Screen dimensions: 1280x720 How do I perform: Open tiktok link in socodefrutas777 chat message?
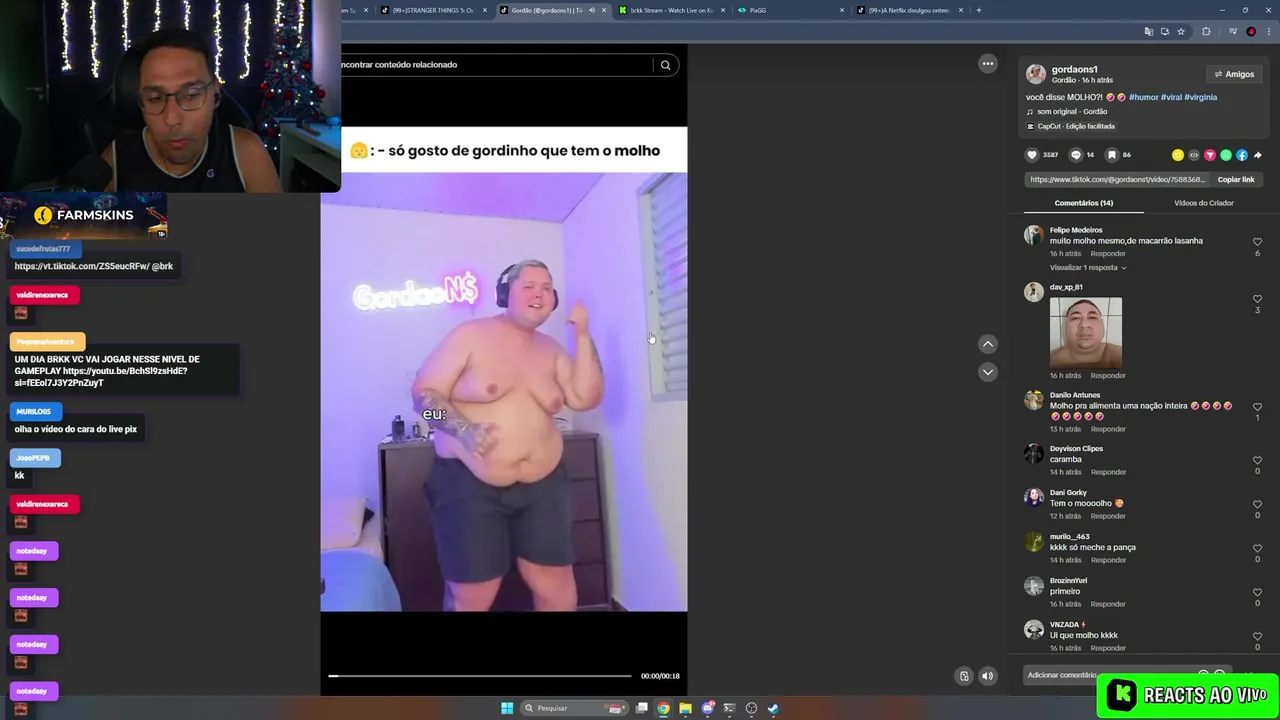click(x=81, y=267)
